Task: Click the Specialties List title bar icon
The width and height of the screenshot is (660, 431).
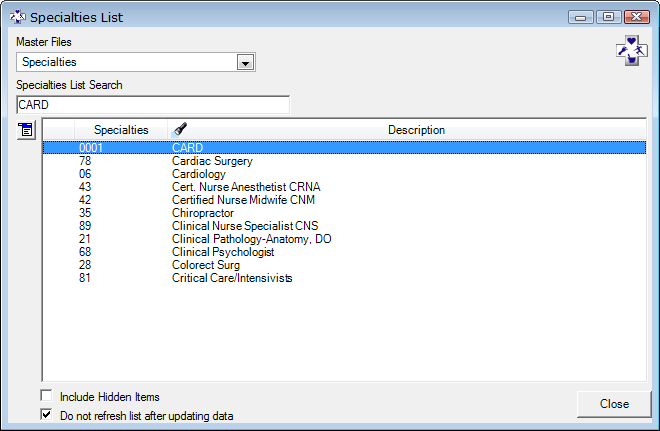Action: [x=16, y=17]
